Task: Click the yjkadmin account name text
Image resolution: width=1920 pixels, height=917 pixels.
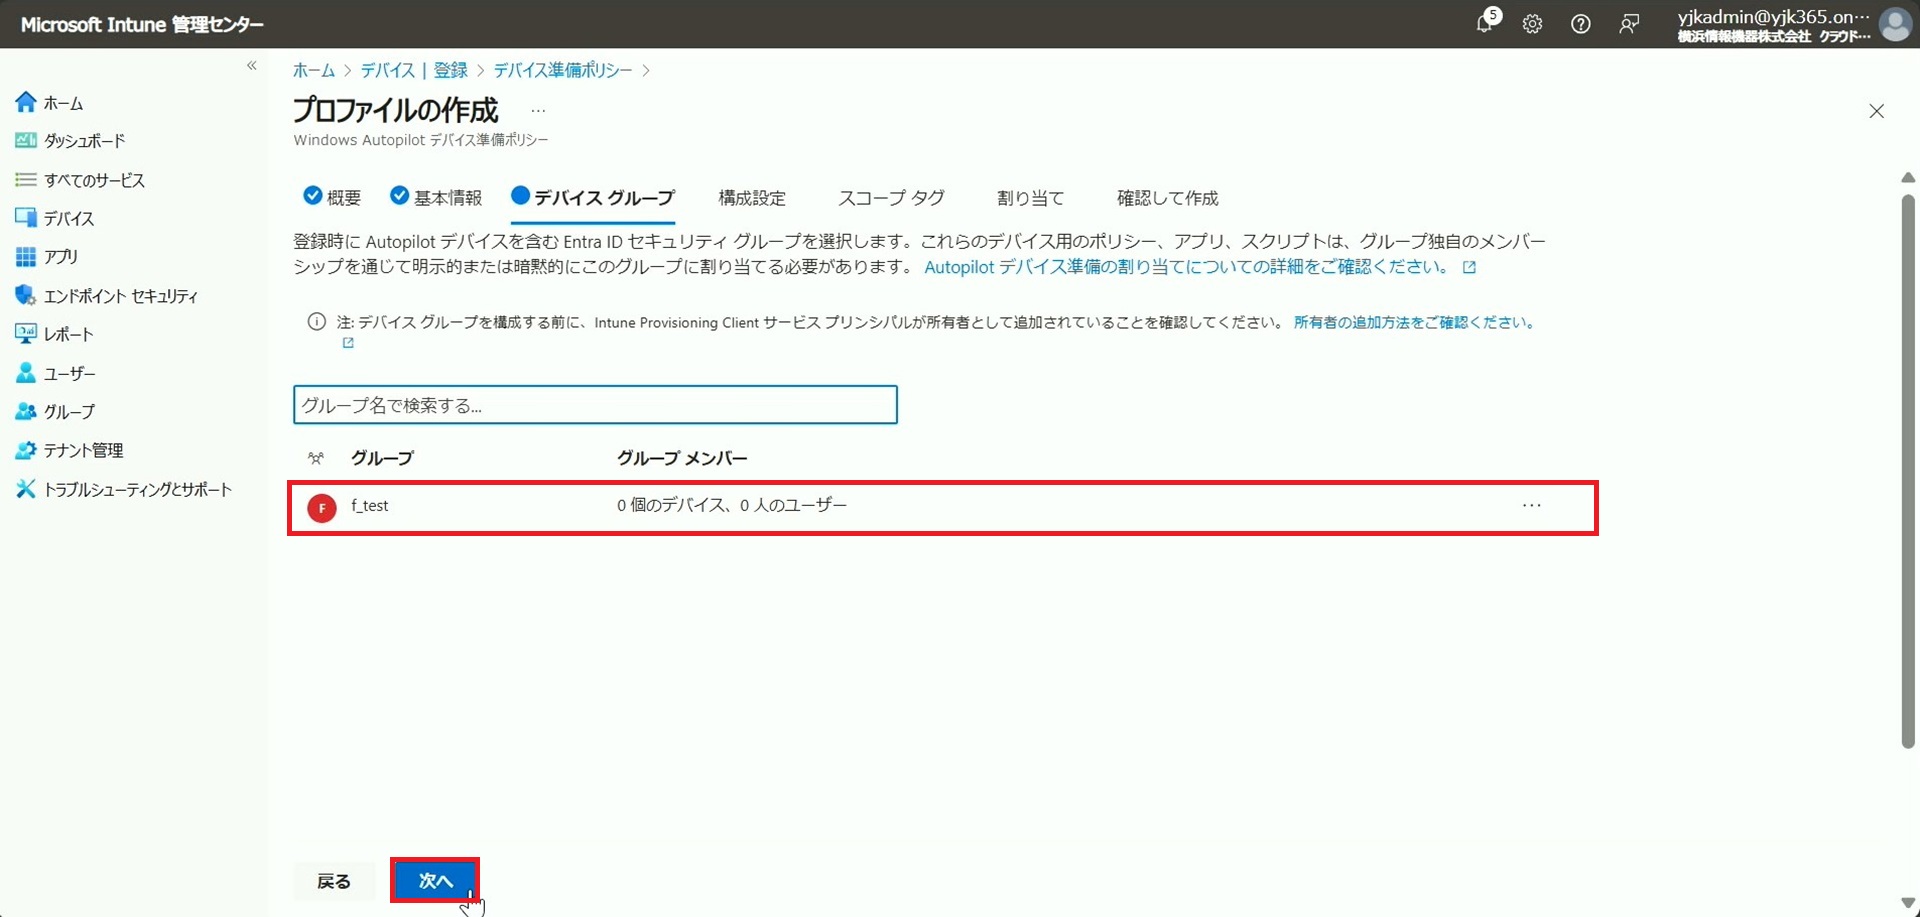Action: (x=1774, y=16)
